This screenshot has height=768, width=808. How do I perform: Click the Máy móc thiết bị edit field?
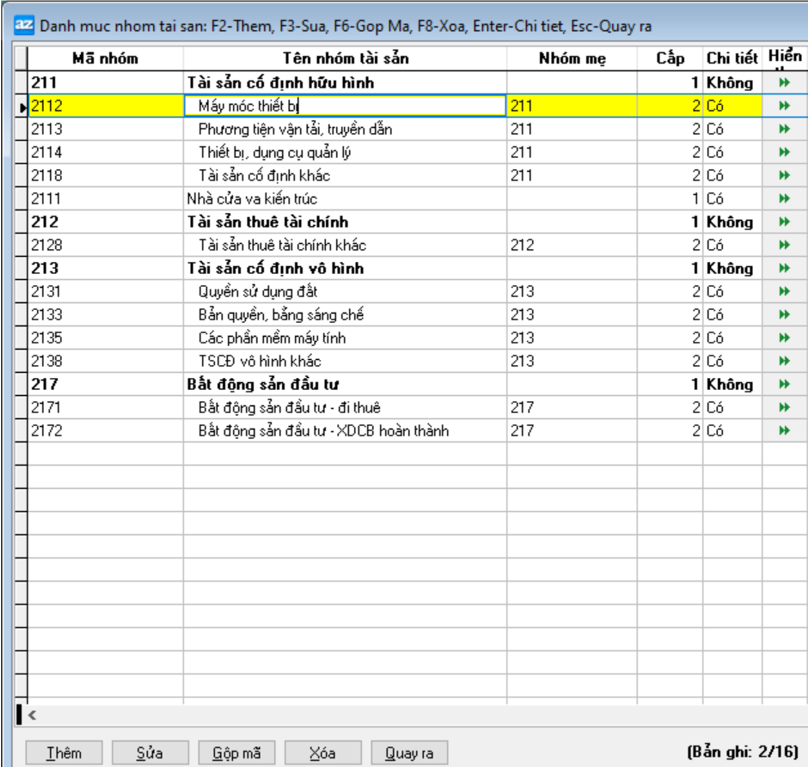point(345,106)
